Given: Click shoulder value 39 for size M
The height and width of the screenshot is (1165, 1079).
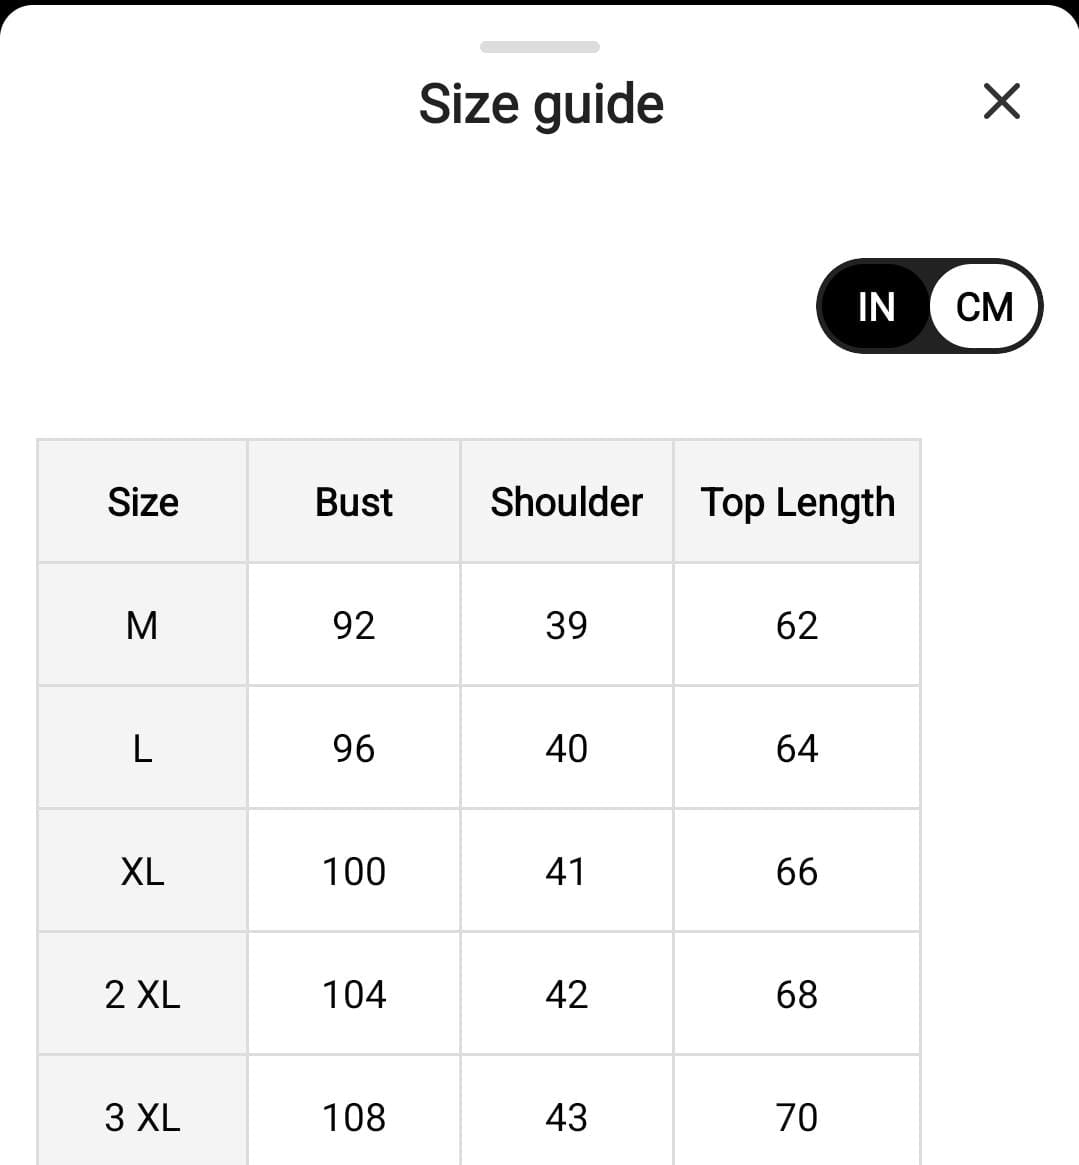Looking at the screenshot, I should click(566, 625).
